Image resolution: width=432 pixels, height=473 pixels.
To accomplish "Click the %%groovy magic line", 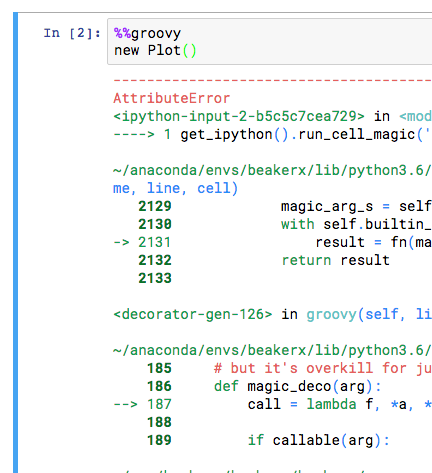I will pos(147,33).
